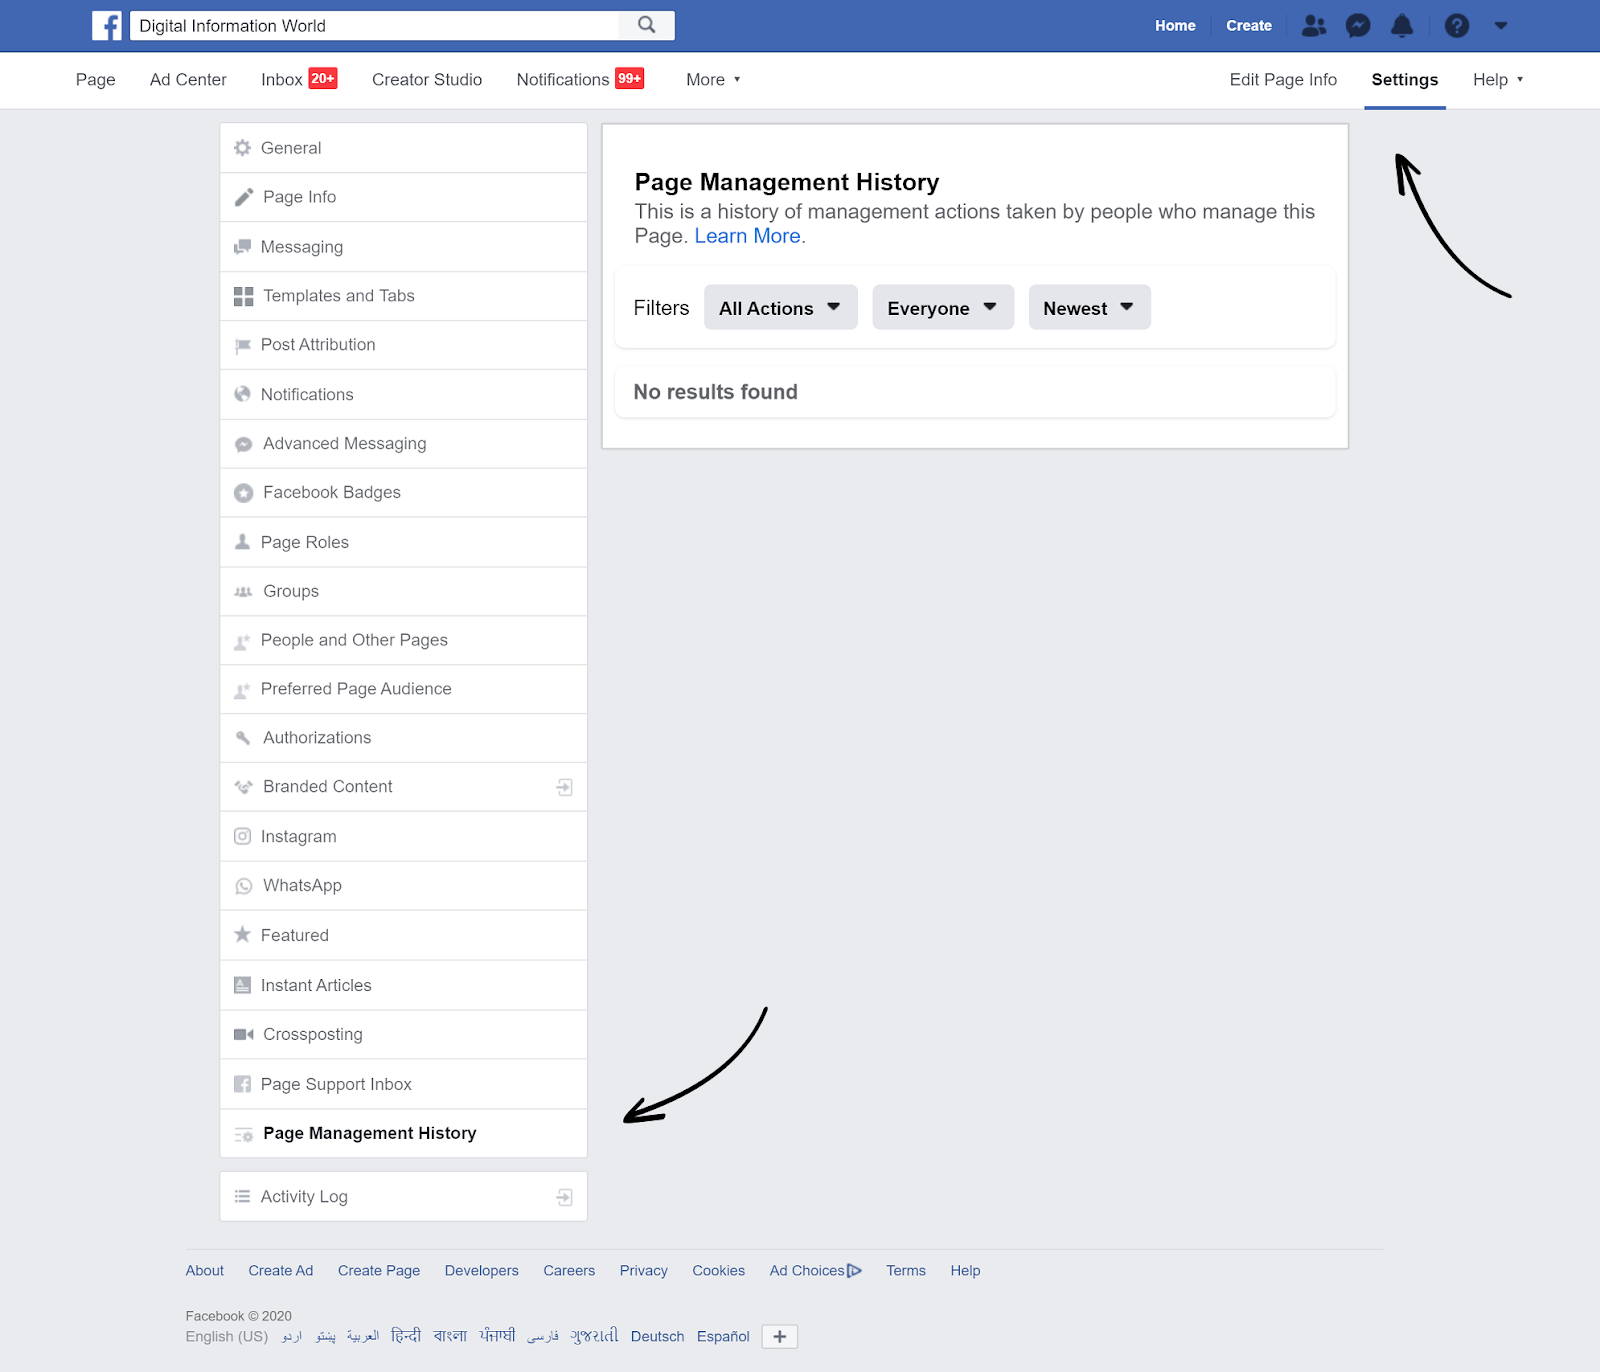Open the Terms link in footer
This screenshot has width=1600, height=1372.
point(904,1270)
